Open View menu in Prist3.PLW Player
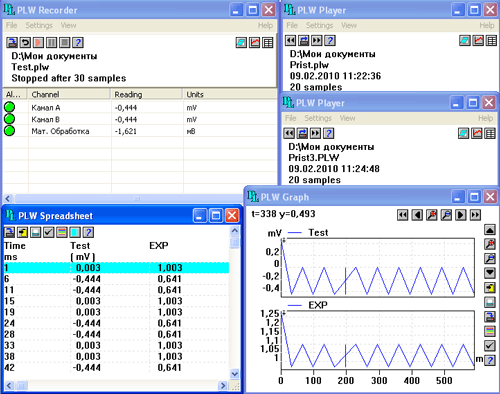 click(347, 118)
